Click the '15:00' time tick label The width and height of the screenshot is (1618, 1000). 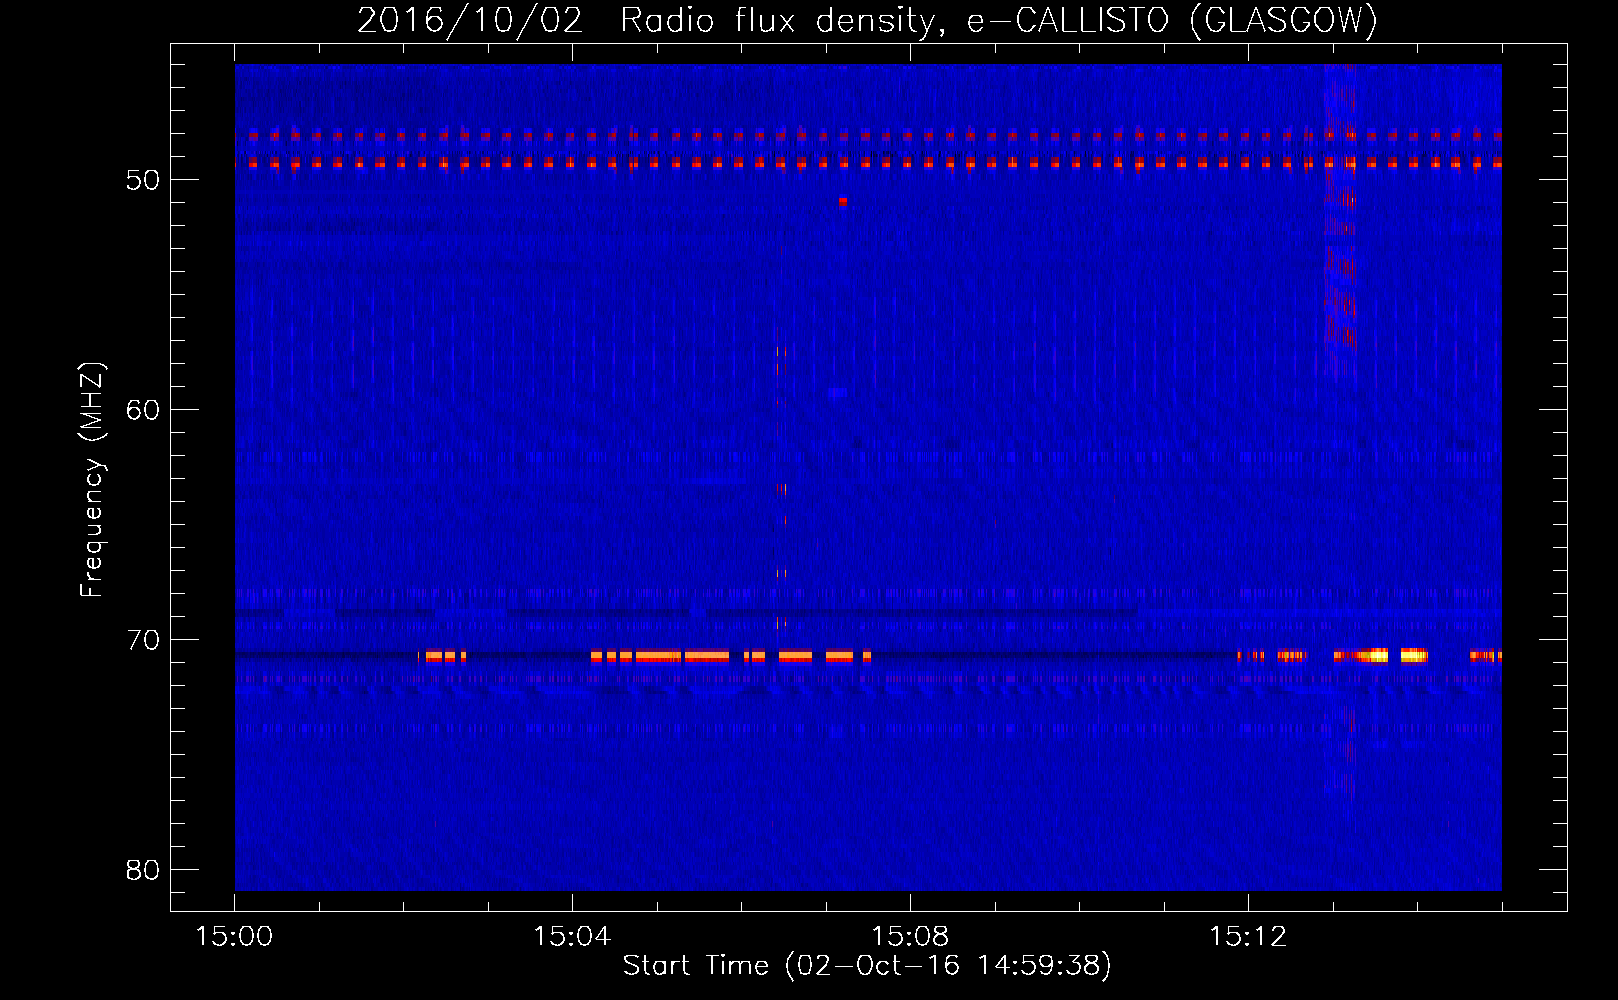pyautogui.click(x=234, y=937)
